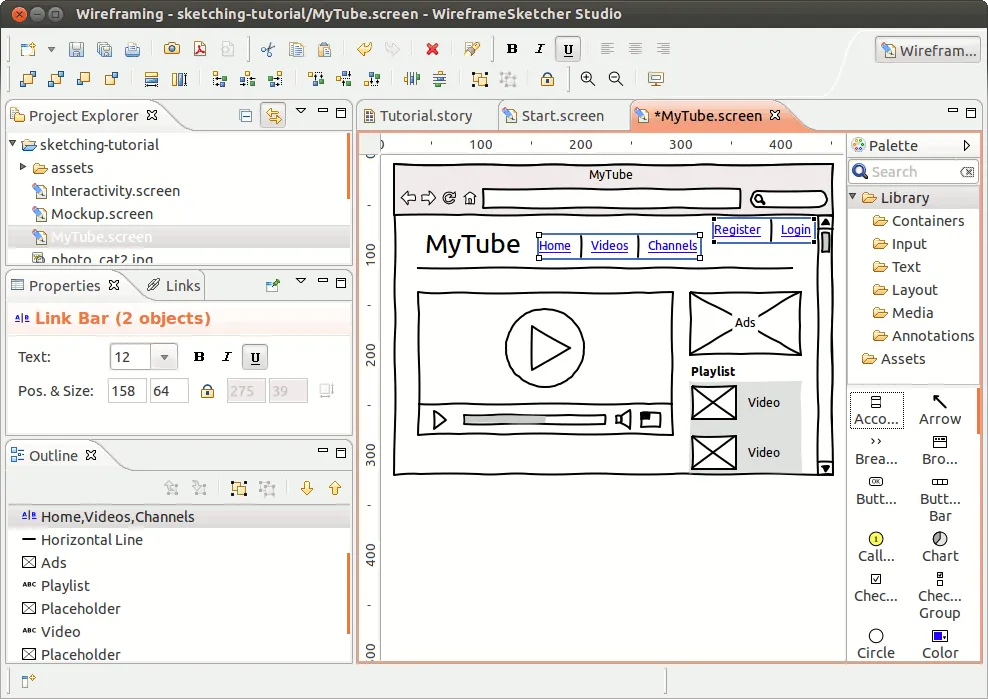Image resolution: width=988 pixels, height=699 pixels.
Task: Expand the assets folder in Project Explorer
Action: tap(22, 167)
